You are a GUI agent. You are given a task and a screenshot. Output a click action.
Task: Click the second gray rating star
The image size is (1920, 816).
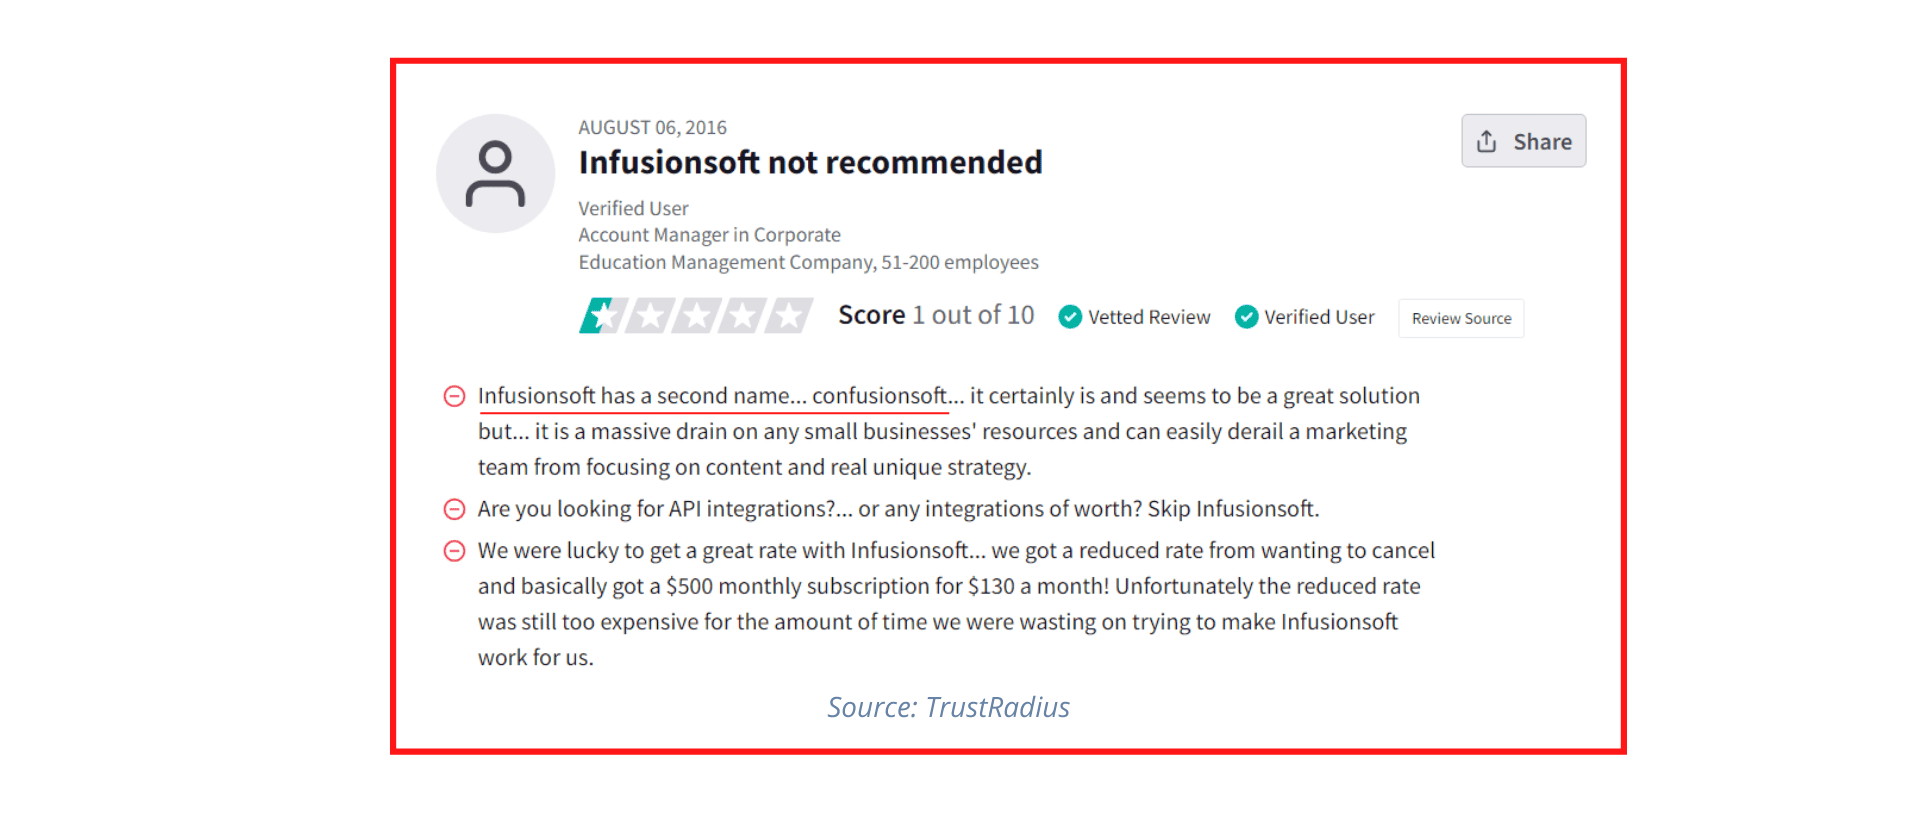click(649, 316)
